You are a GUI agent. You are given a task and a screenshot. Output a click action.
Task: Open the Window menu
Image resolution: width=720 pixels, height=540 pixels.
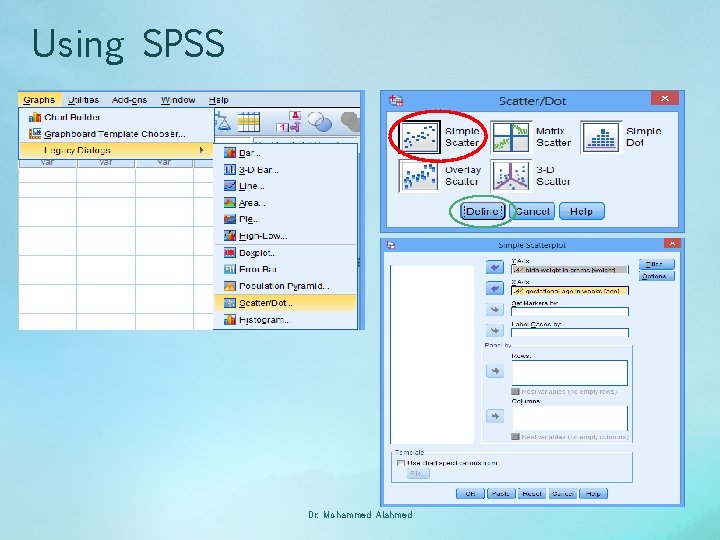[178, 100]
